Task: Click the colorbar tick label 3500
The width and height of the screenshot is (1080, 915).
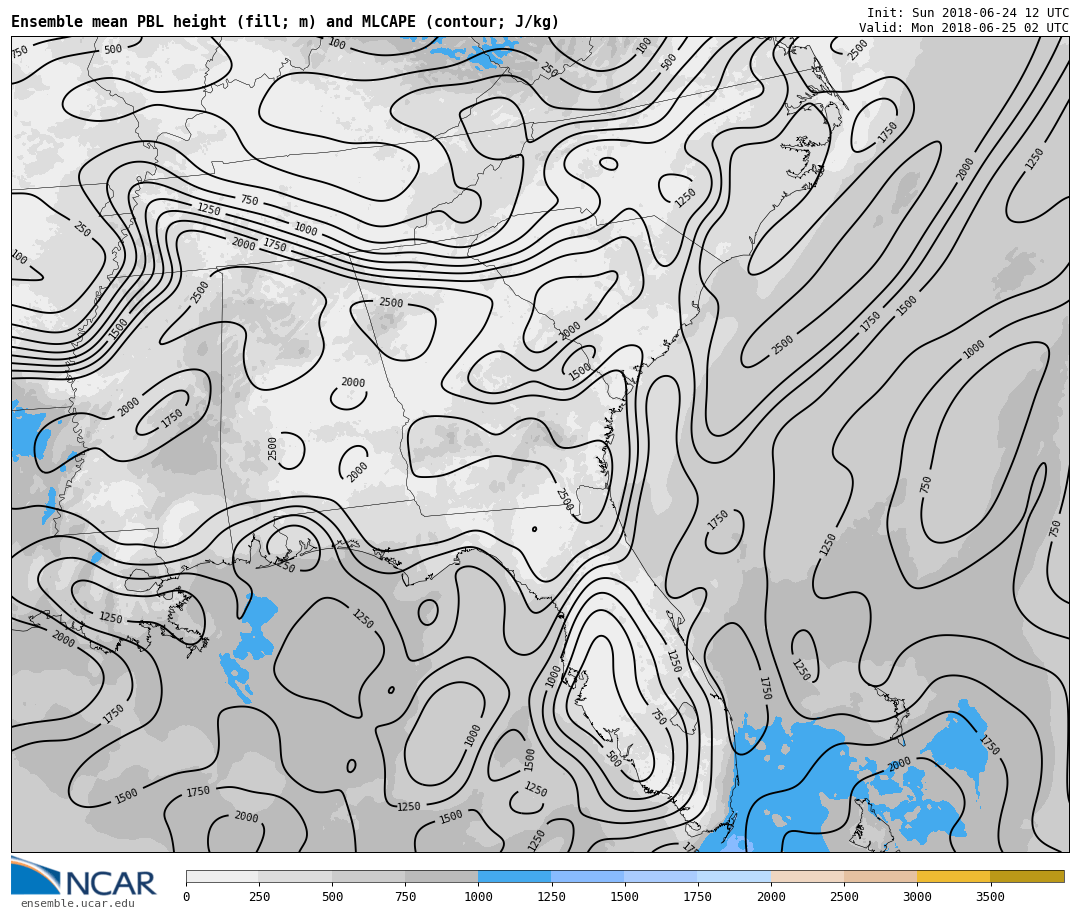Action: [x=990, y=896]
